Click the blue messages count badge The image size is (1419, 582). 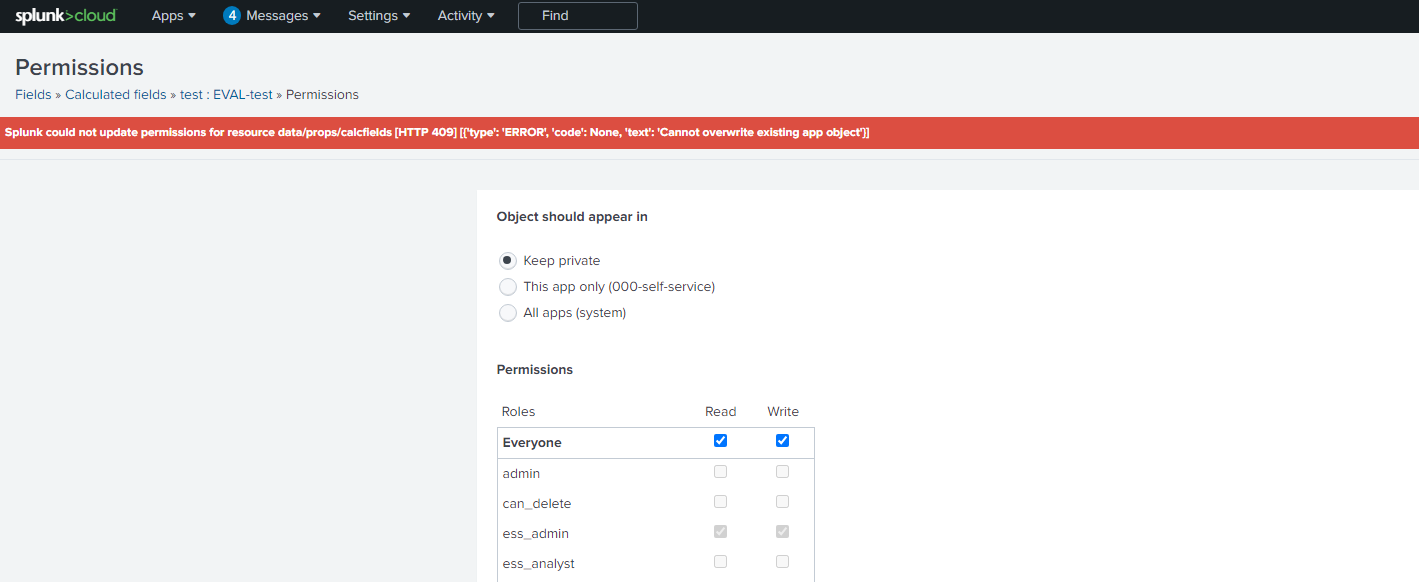tap(232, 16)
